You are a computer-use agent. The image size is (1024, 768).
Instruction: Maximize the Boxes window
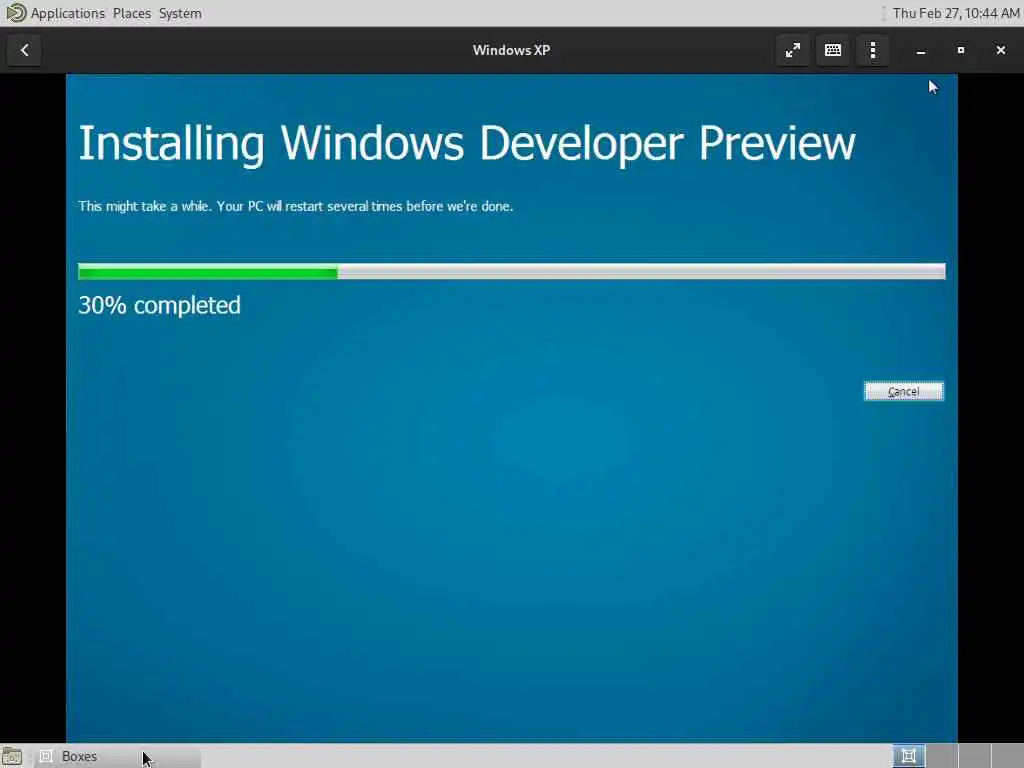click(961, 50)
